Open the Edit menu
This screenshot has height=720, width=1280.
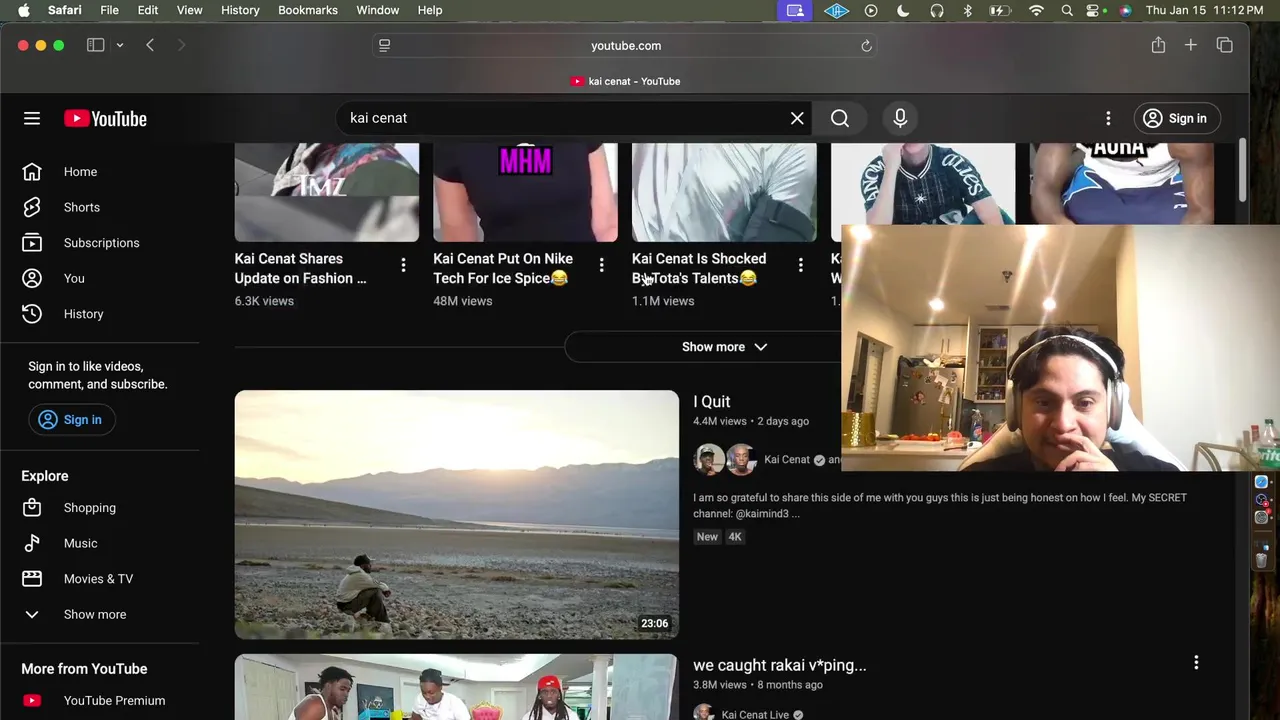click(148, 10)
